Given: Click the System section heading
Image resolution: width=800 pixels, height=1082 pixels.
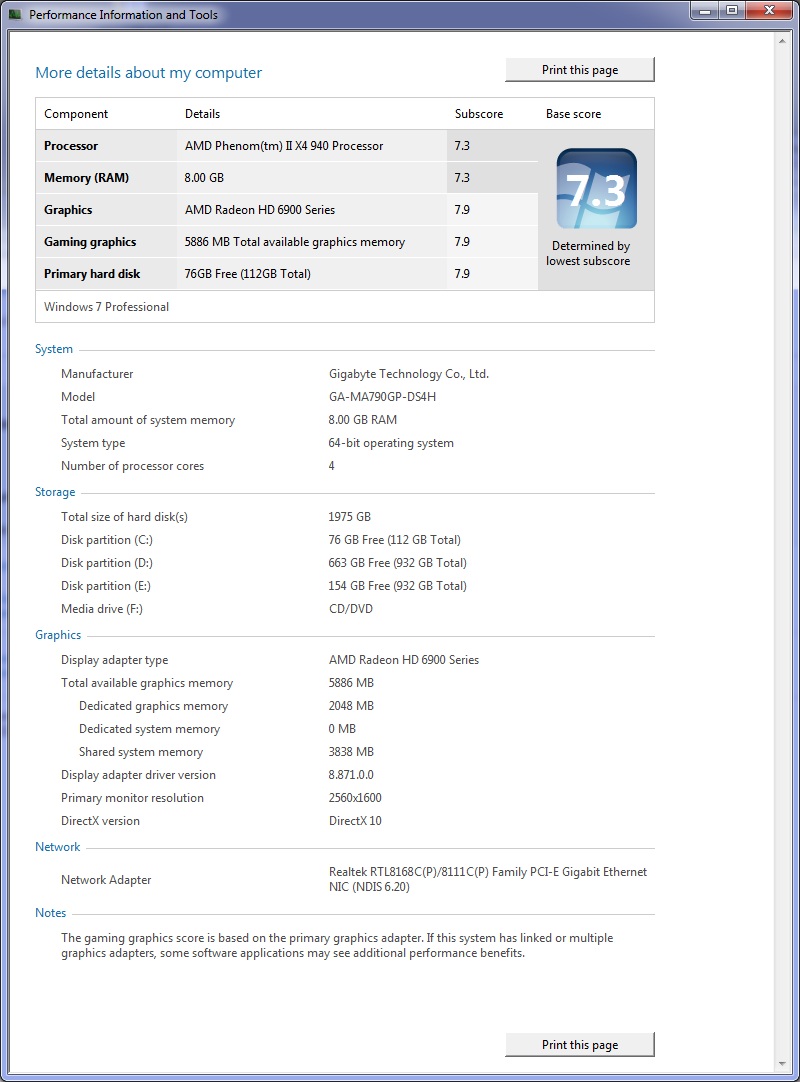Looking at the screenshot, I should click(54, 349).
